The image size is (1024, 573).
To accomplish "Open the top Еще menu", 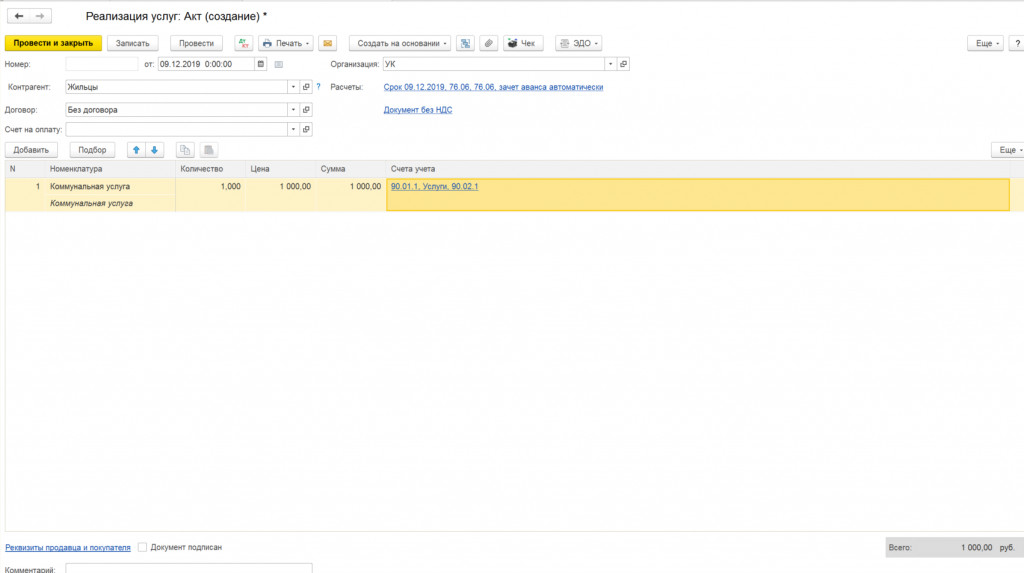I will click(985, 43).
